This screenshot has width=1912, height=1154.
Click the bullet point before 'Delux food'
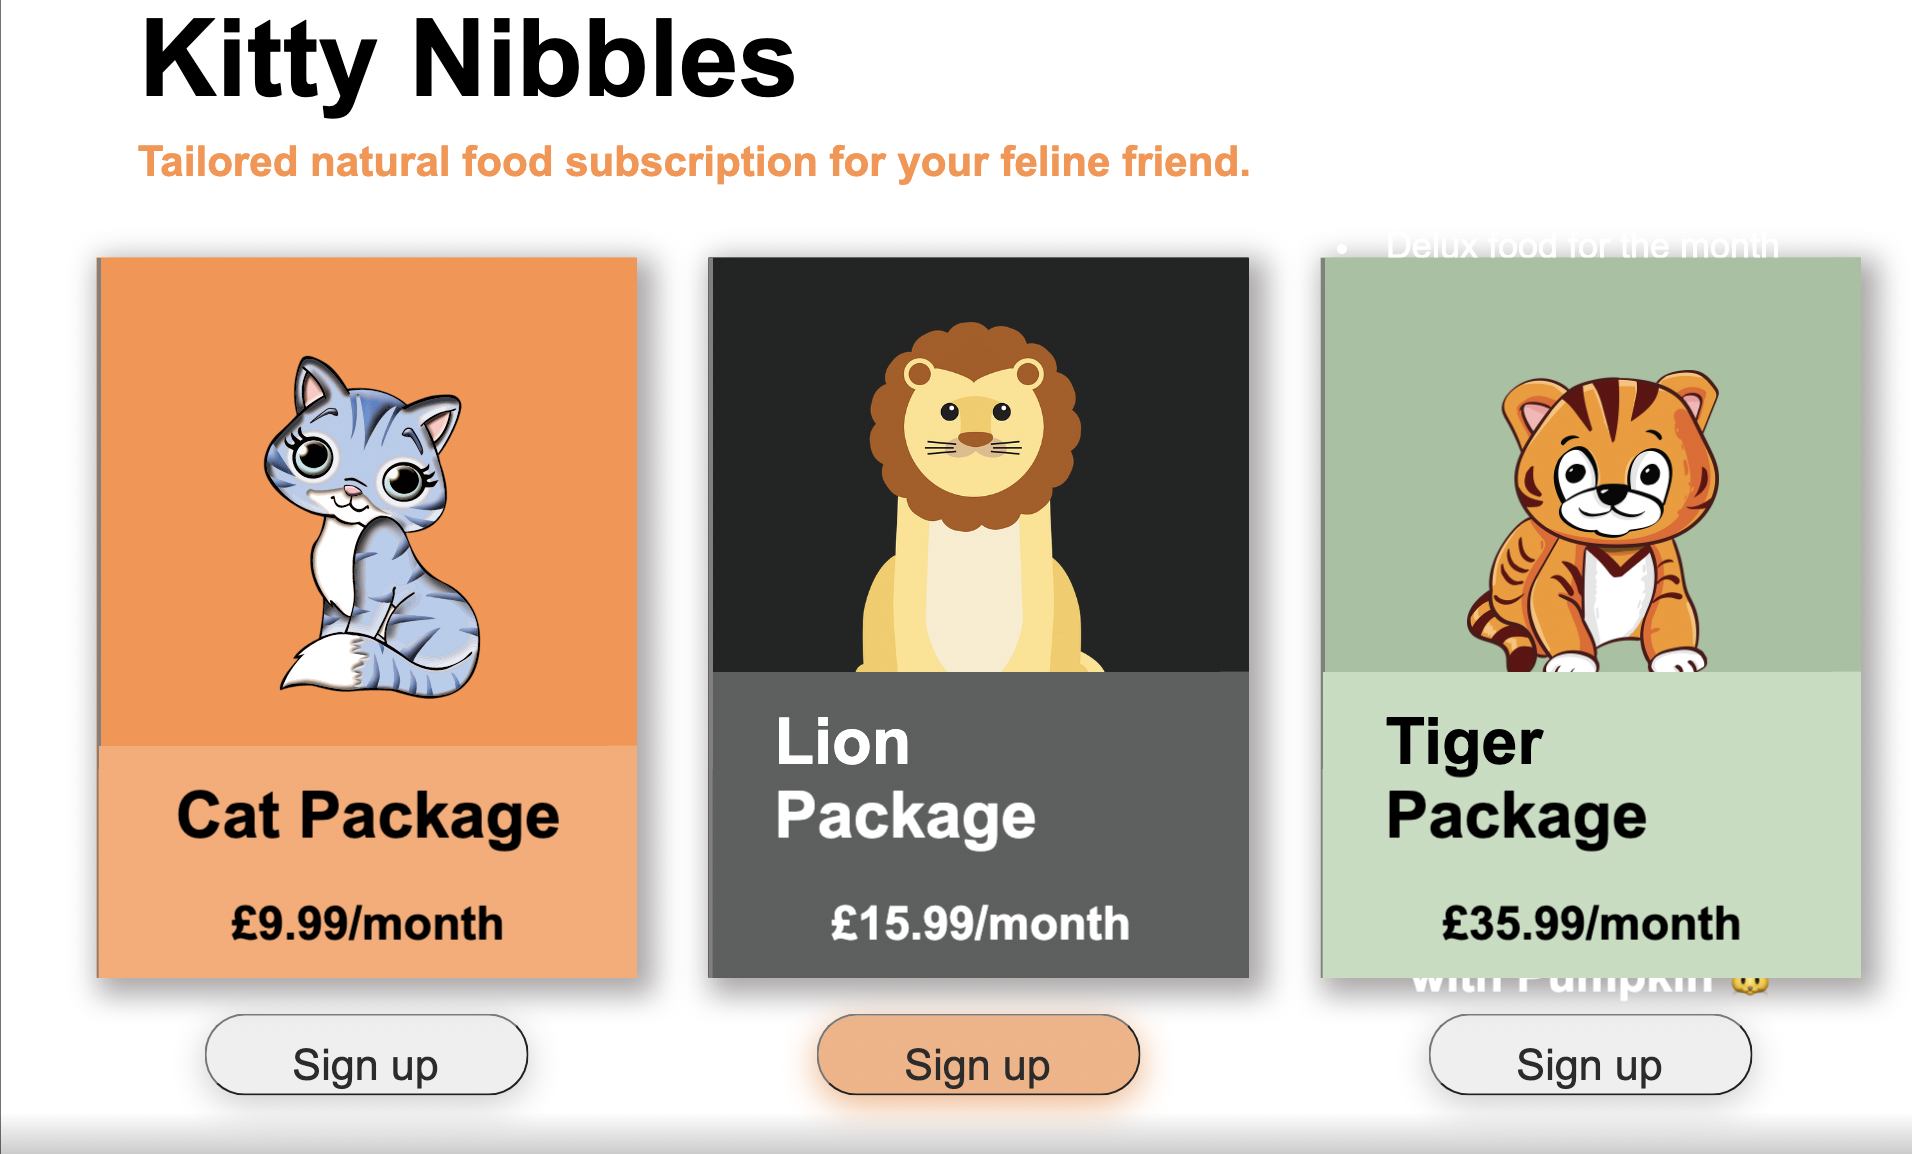(x=1342, y=248)
